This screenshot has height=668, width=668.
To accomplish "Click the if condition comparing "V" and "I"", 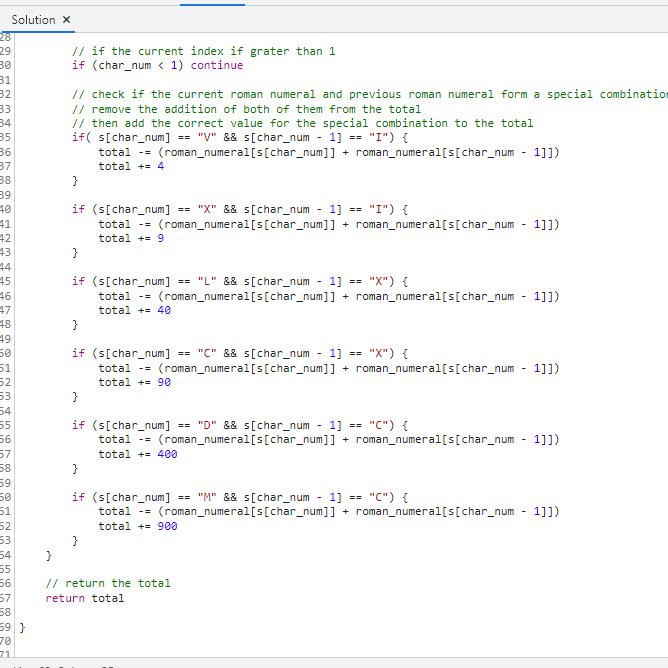I will pos(240,138).
